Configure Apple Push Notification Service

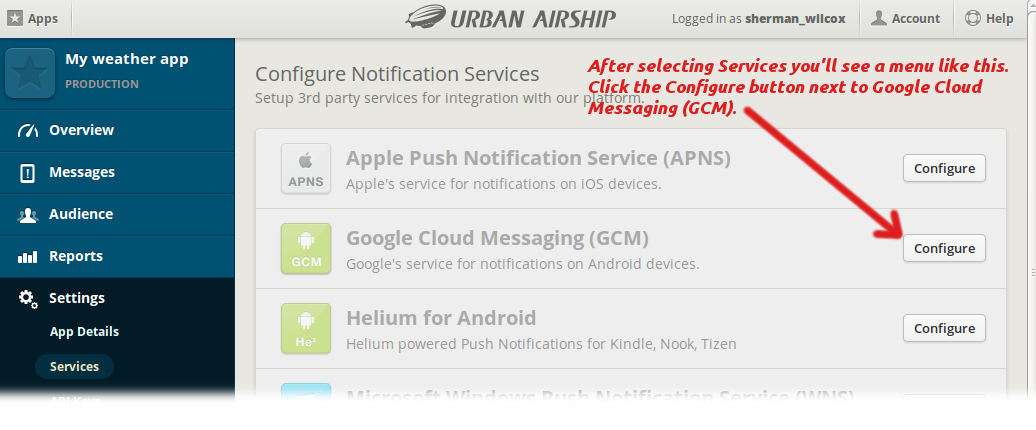click(944, 168)
